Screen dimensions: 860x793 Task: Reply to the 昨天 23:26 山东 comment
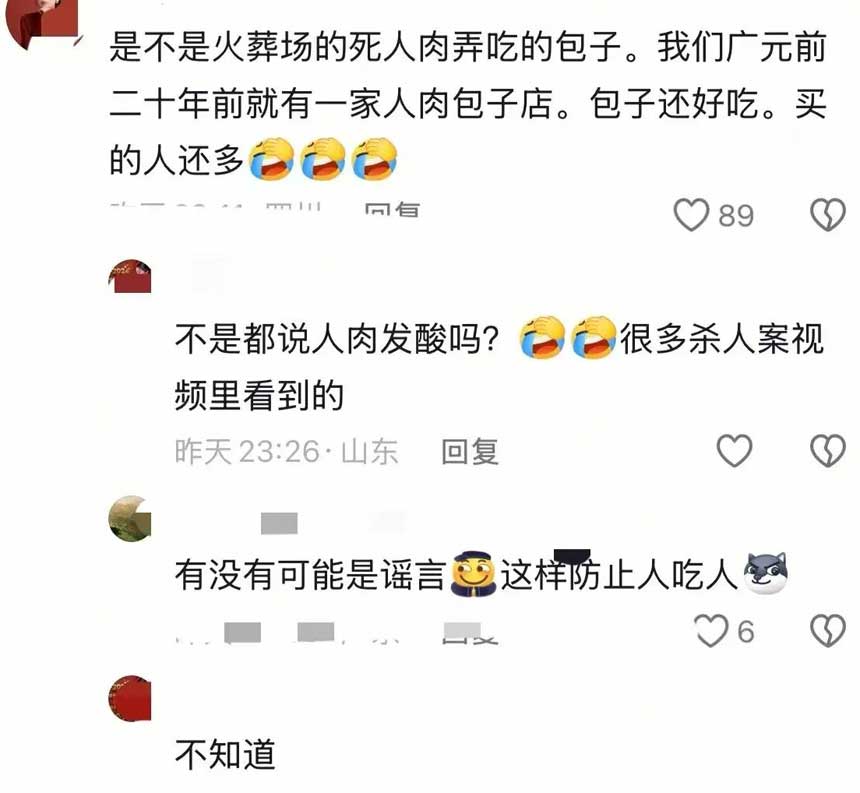470,452
